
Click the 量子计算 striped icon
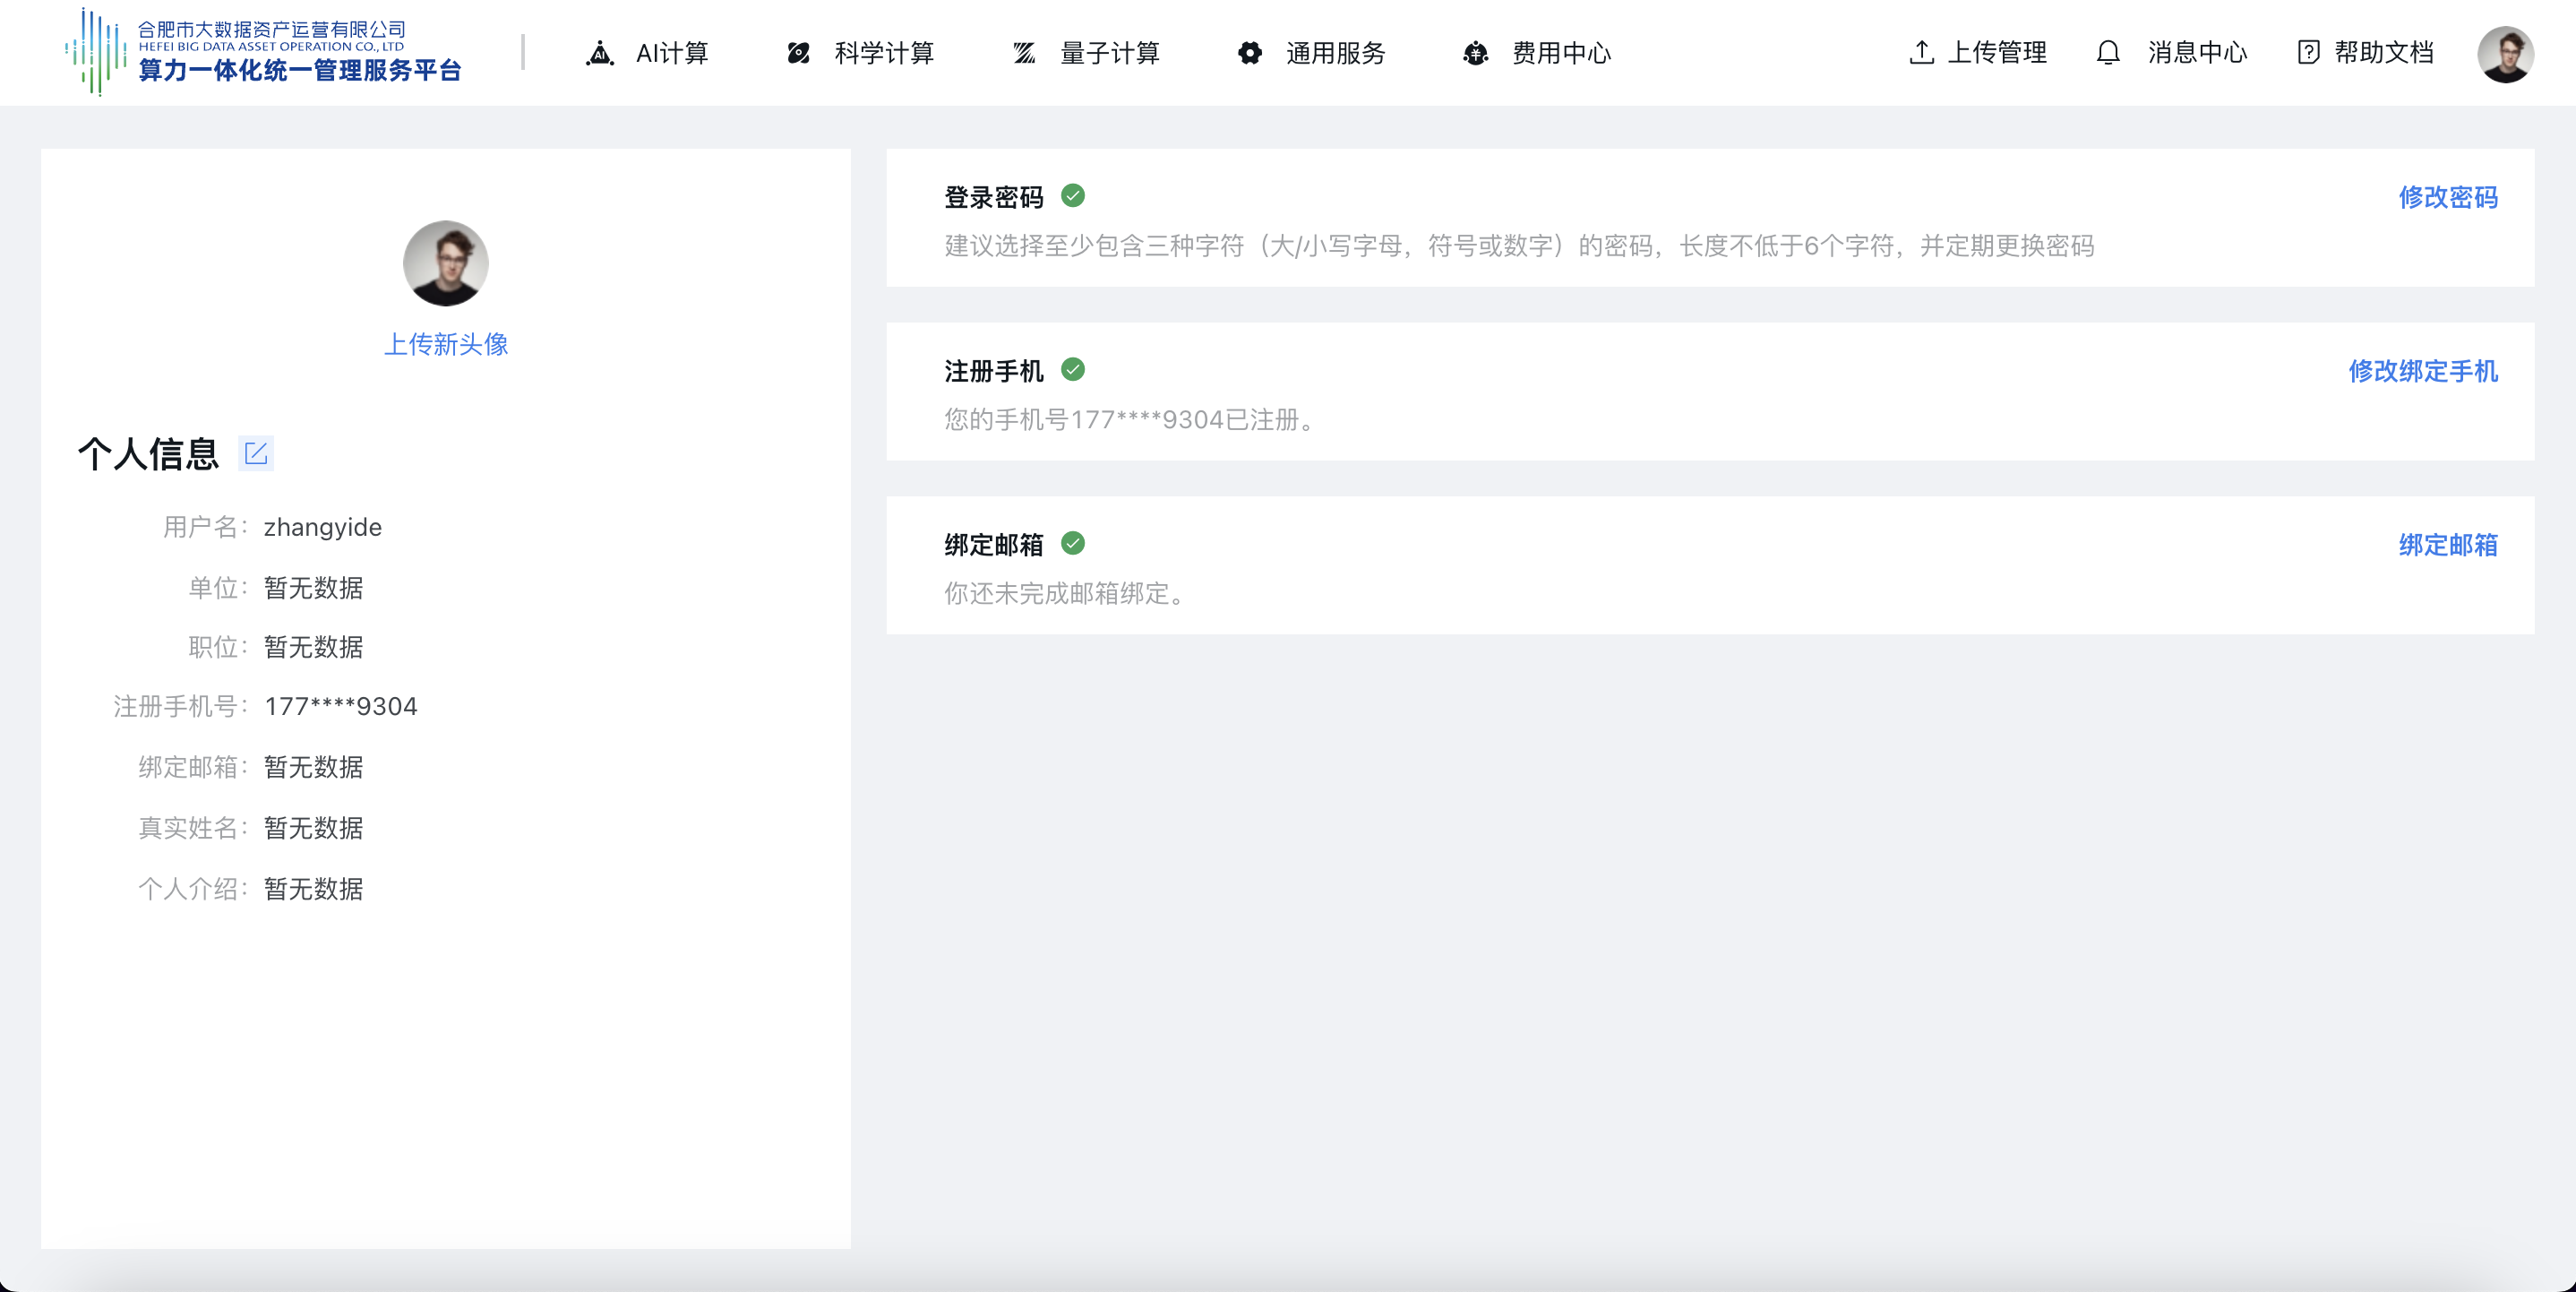click(x=1024, y=53)
